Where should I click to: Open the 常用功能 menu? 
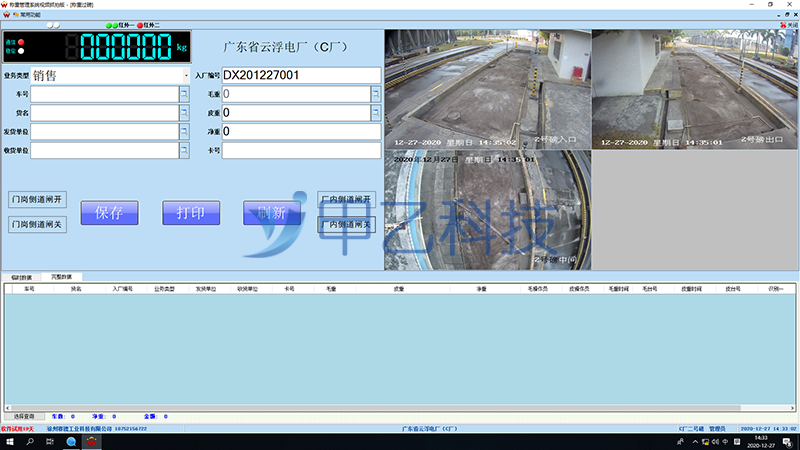click(x=27, y=13)
